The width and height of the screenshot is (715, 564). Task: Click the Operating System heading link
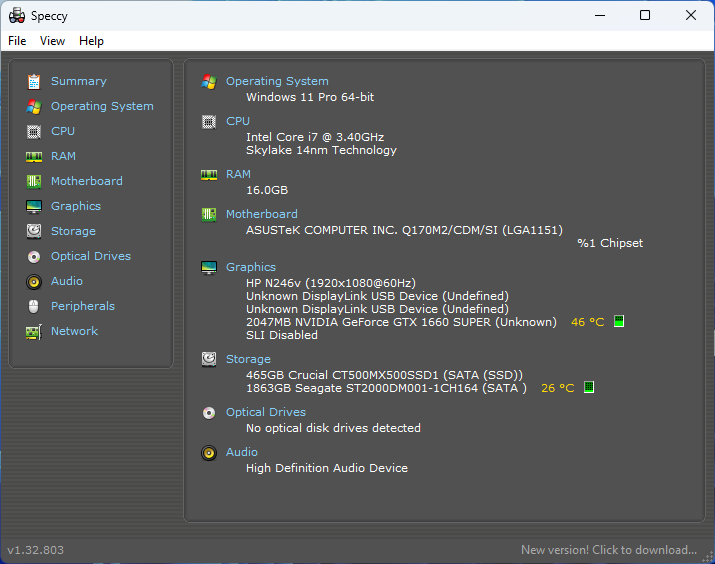[277, 81]
